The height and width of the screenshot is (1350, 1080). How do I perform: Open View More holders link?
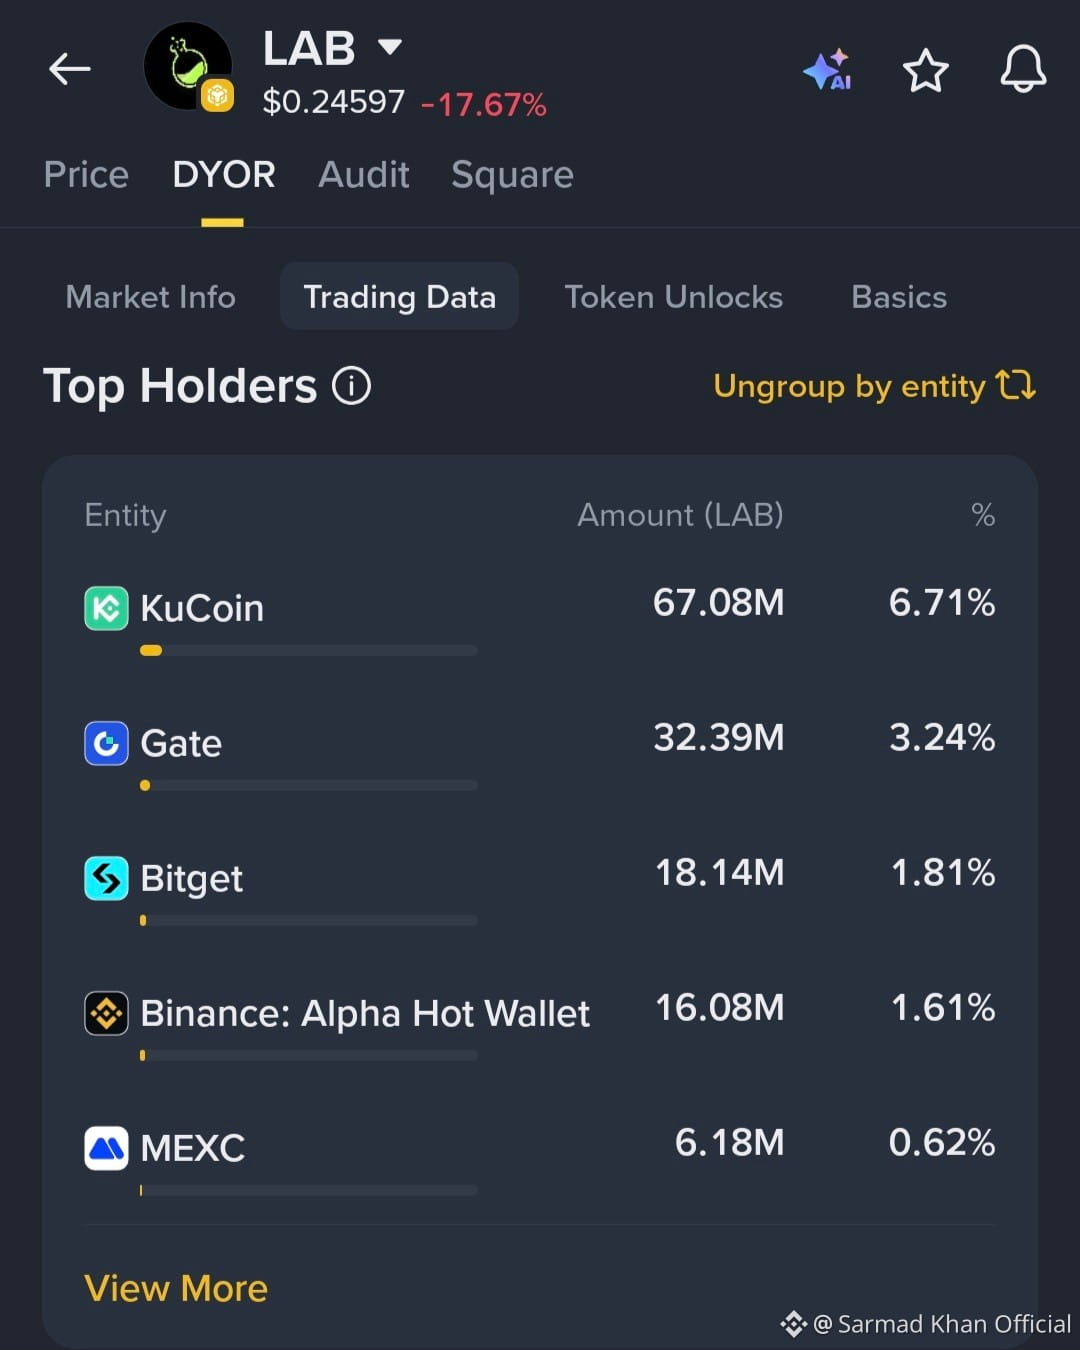click(x=176, y=1288)
